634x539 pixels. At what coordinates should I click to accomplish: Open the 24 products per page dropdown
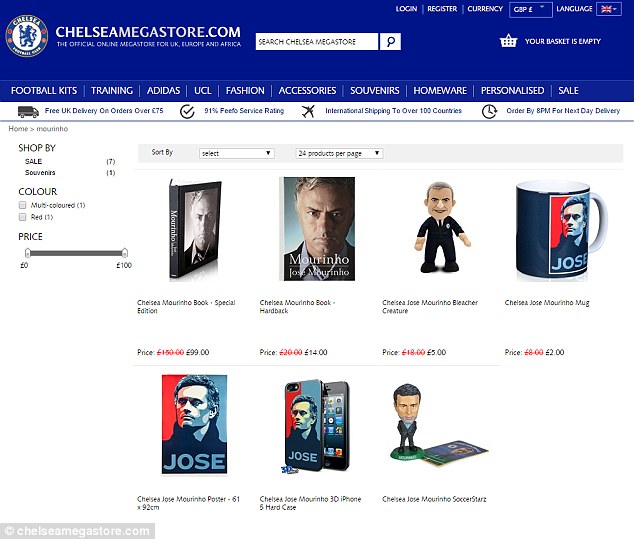[339, 153]
